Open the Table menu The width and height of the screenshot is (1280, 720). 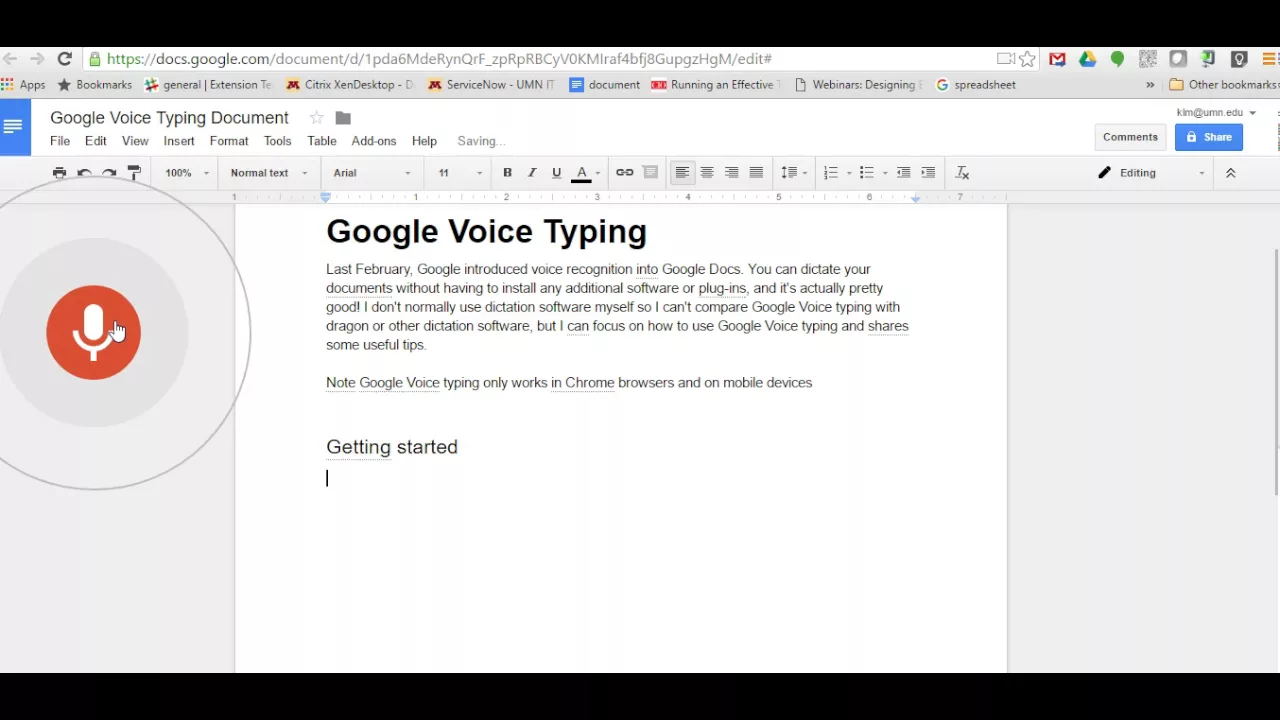click(x=322, y=141)
